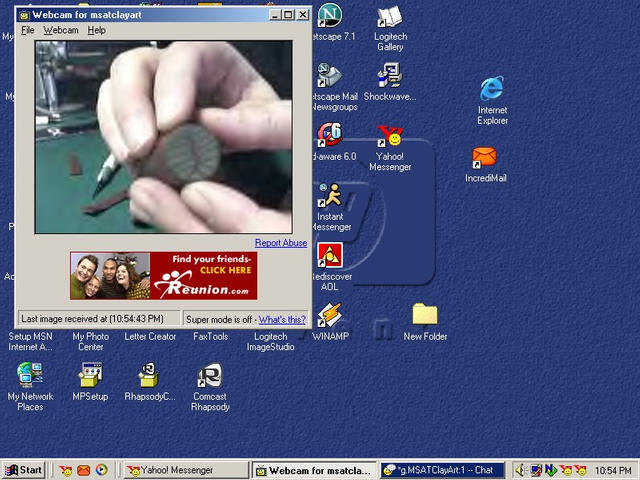
Task: Switch to Webcam for msatcla... taskbar button
Action: point(315,470)
